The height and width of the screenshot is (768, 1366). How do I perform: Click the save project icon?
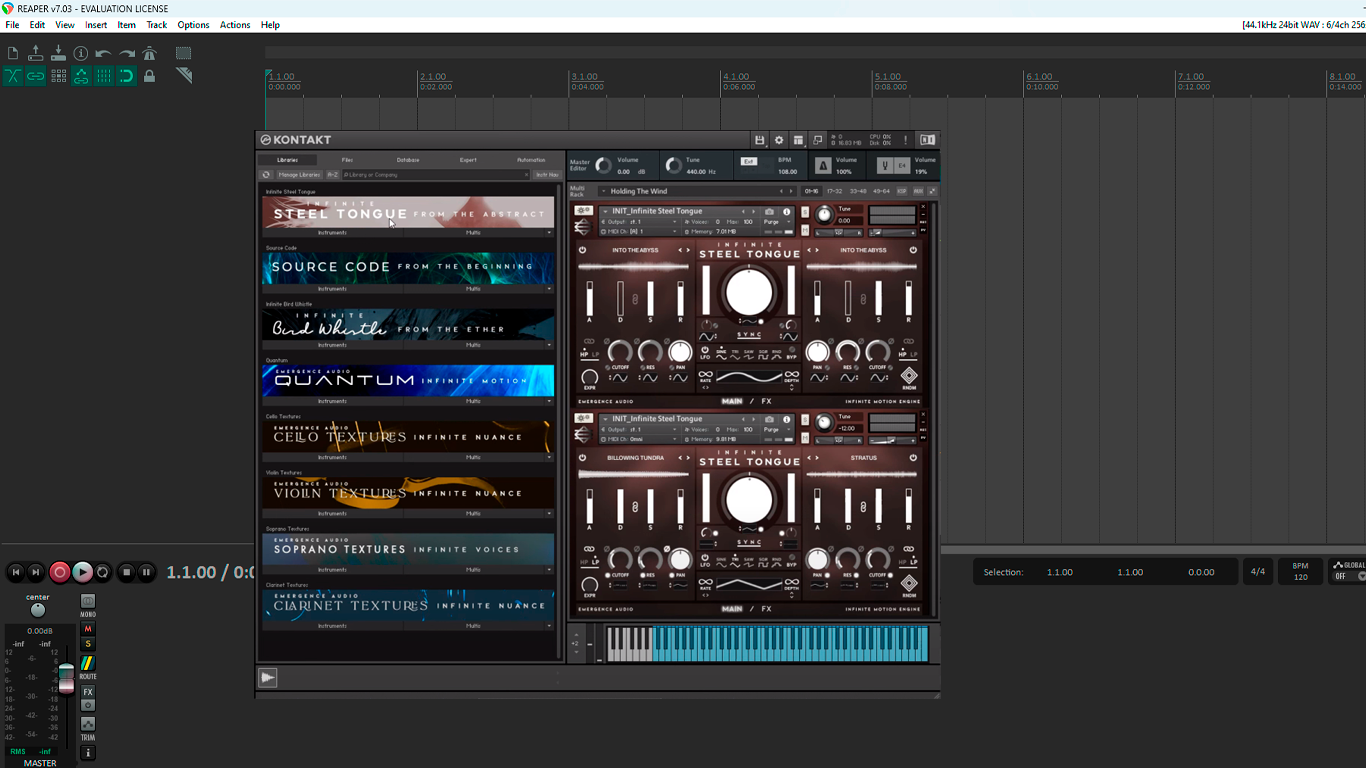click(58, 54)
